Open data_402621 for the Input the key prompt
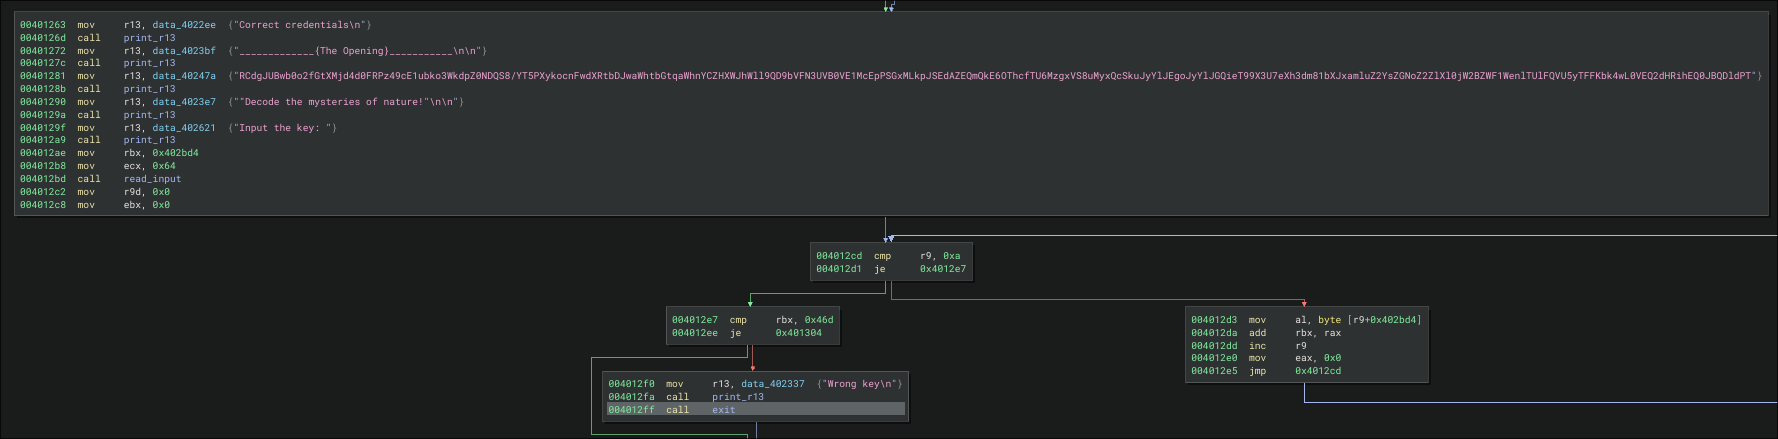 tap(183, 128)
